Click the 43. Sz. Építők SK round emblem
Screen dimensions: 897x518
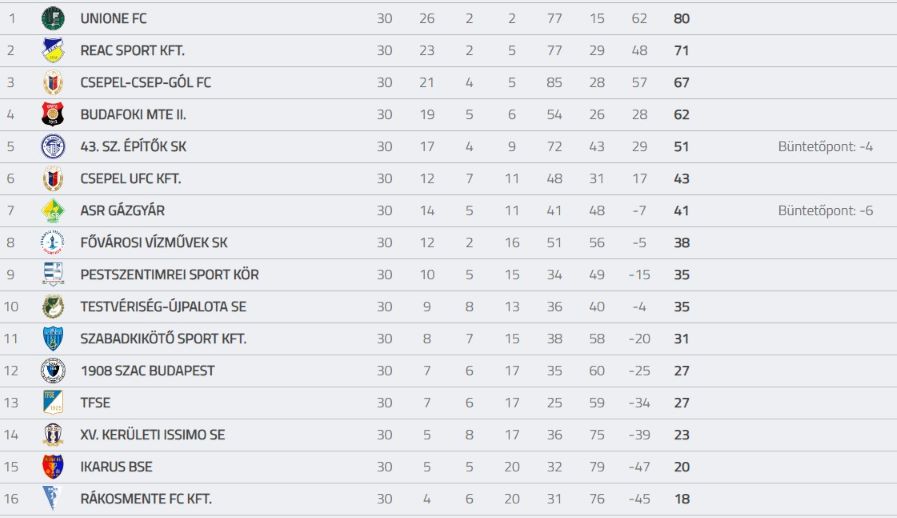coord(53,147)
